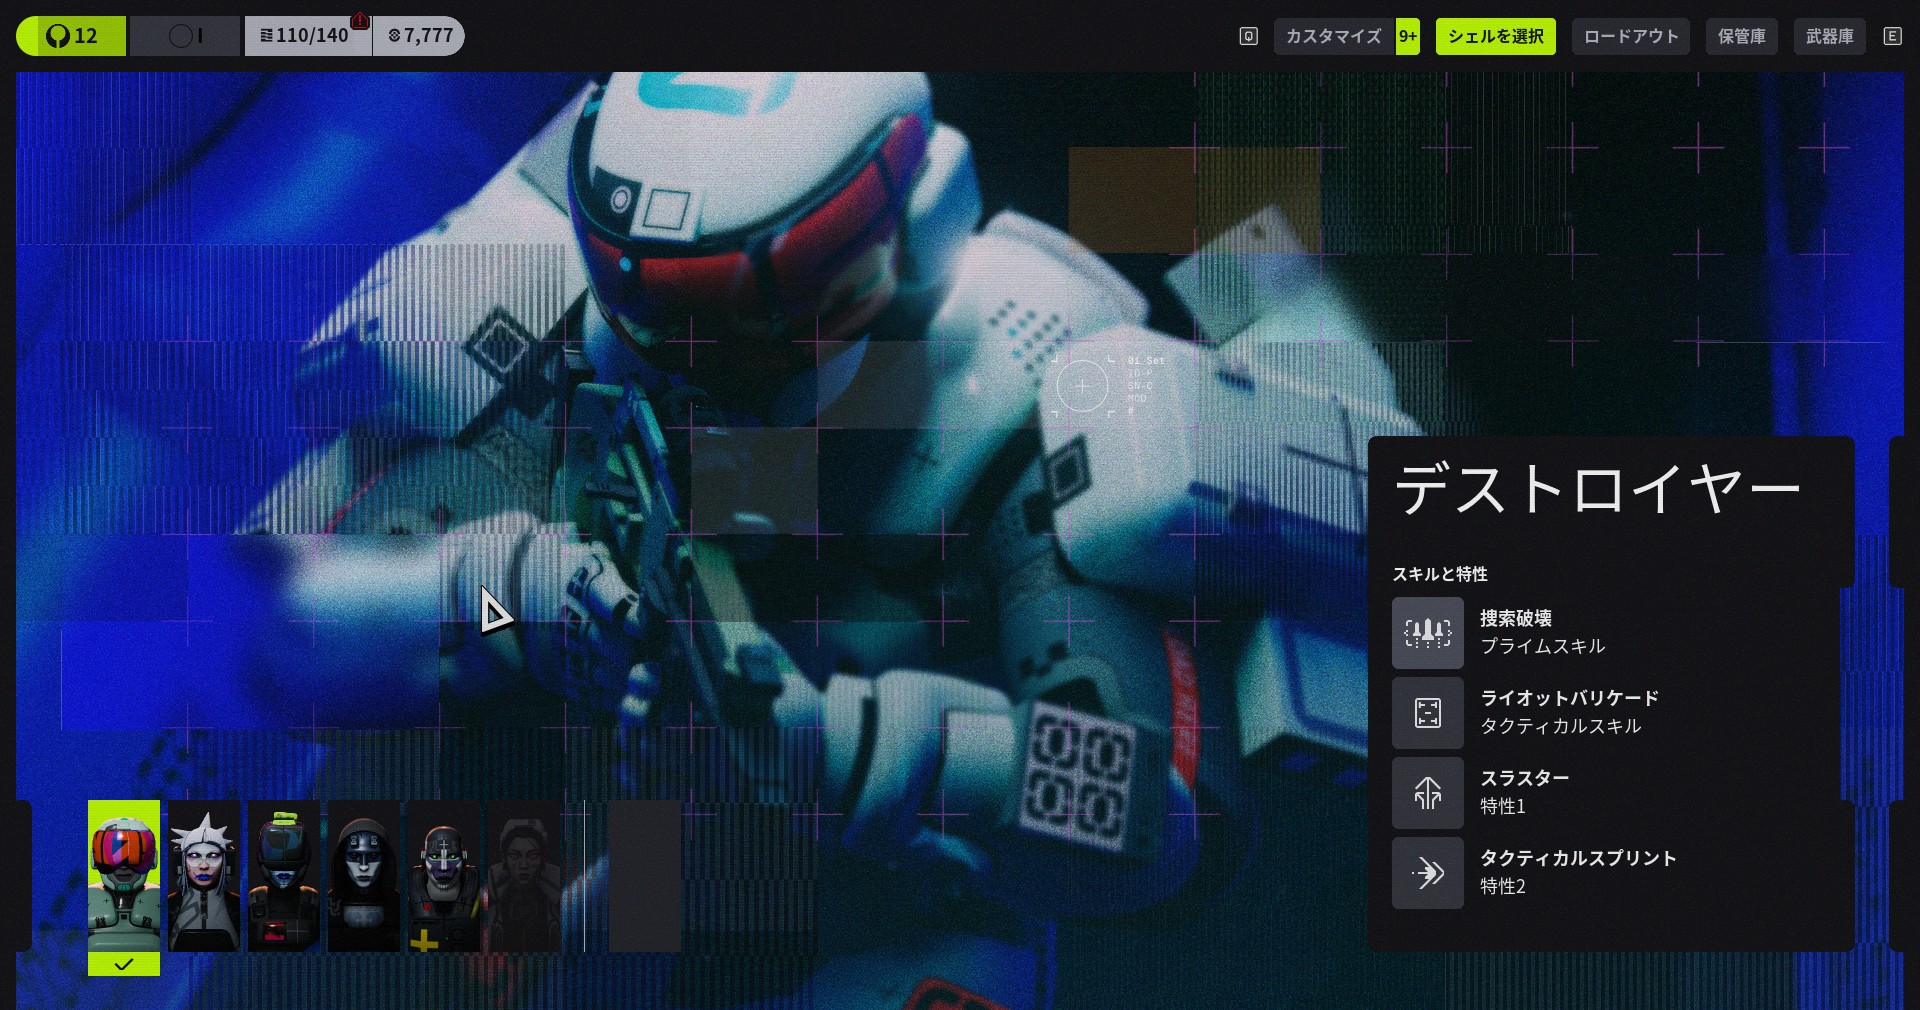Screen dimensions: 1920x1010
Task: Choose the spiky white-haired shell portrait
Action: click(x=204, y=877)
